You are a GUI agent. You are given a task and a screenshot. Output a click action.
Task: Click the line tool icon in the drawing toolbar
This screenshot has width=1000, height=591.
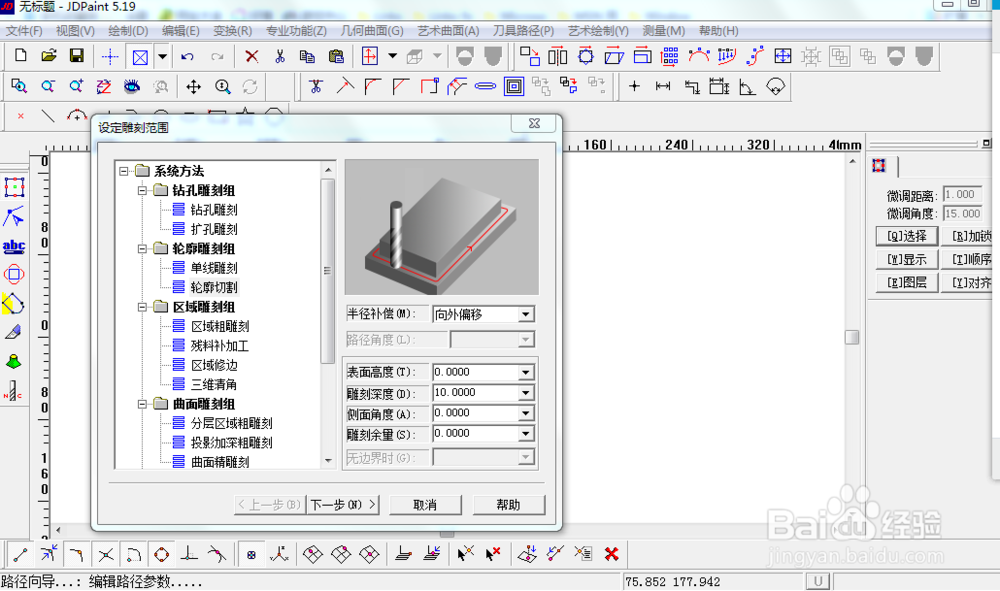tap(48, 115)
